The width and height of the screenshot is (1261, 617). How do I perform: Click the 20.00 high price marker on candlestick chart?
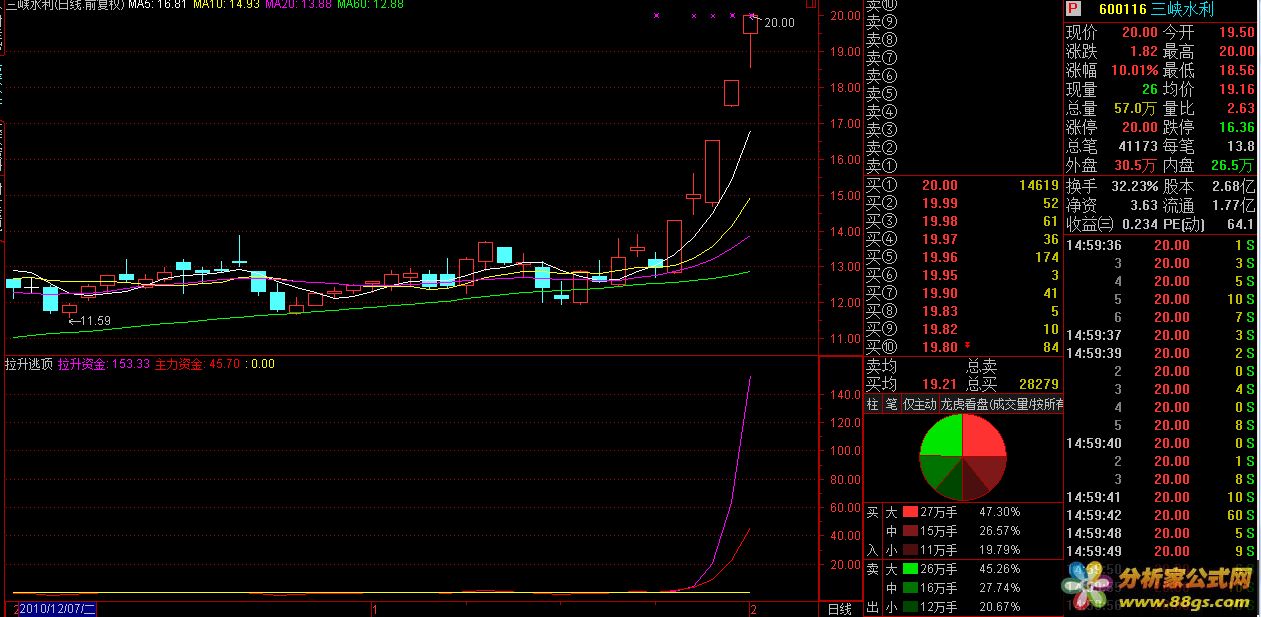tap(780, 22)
